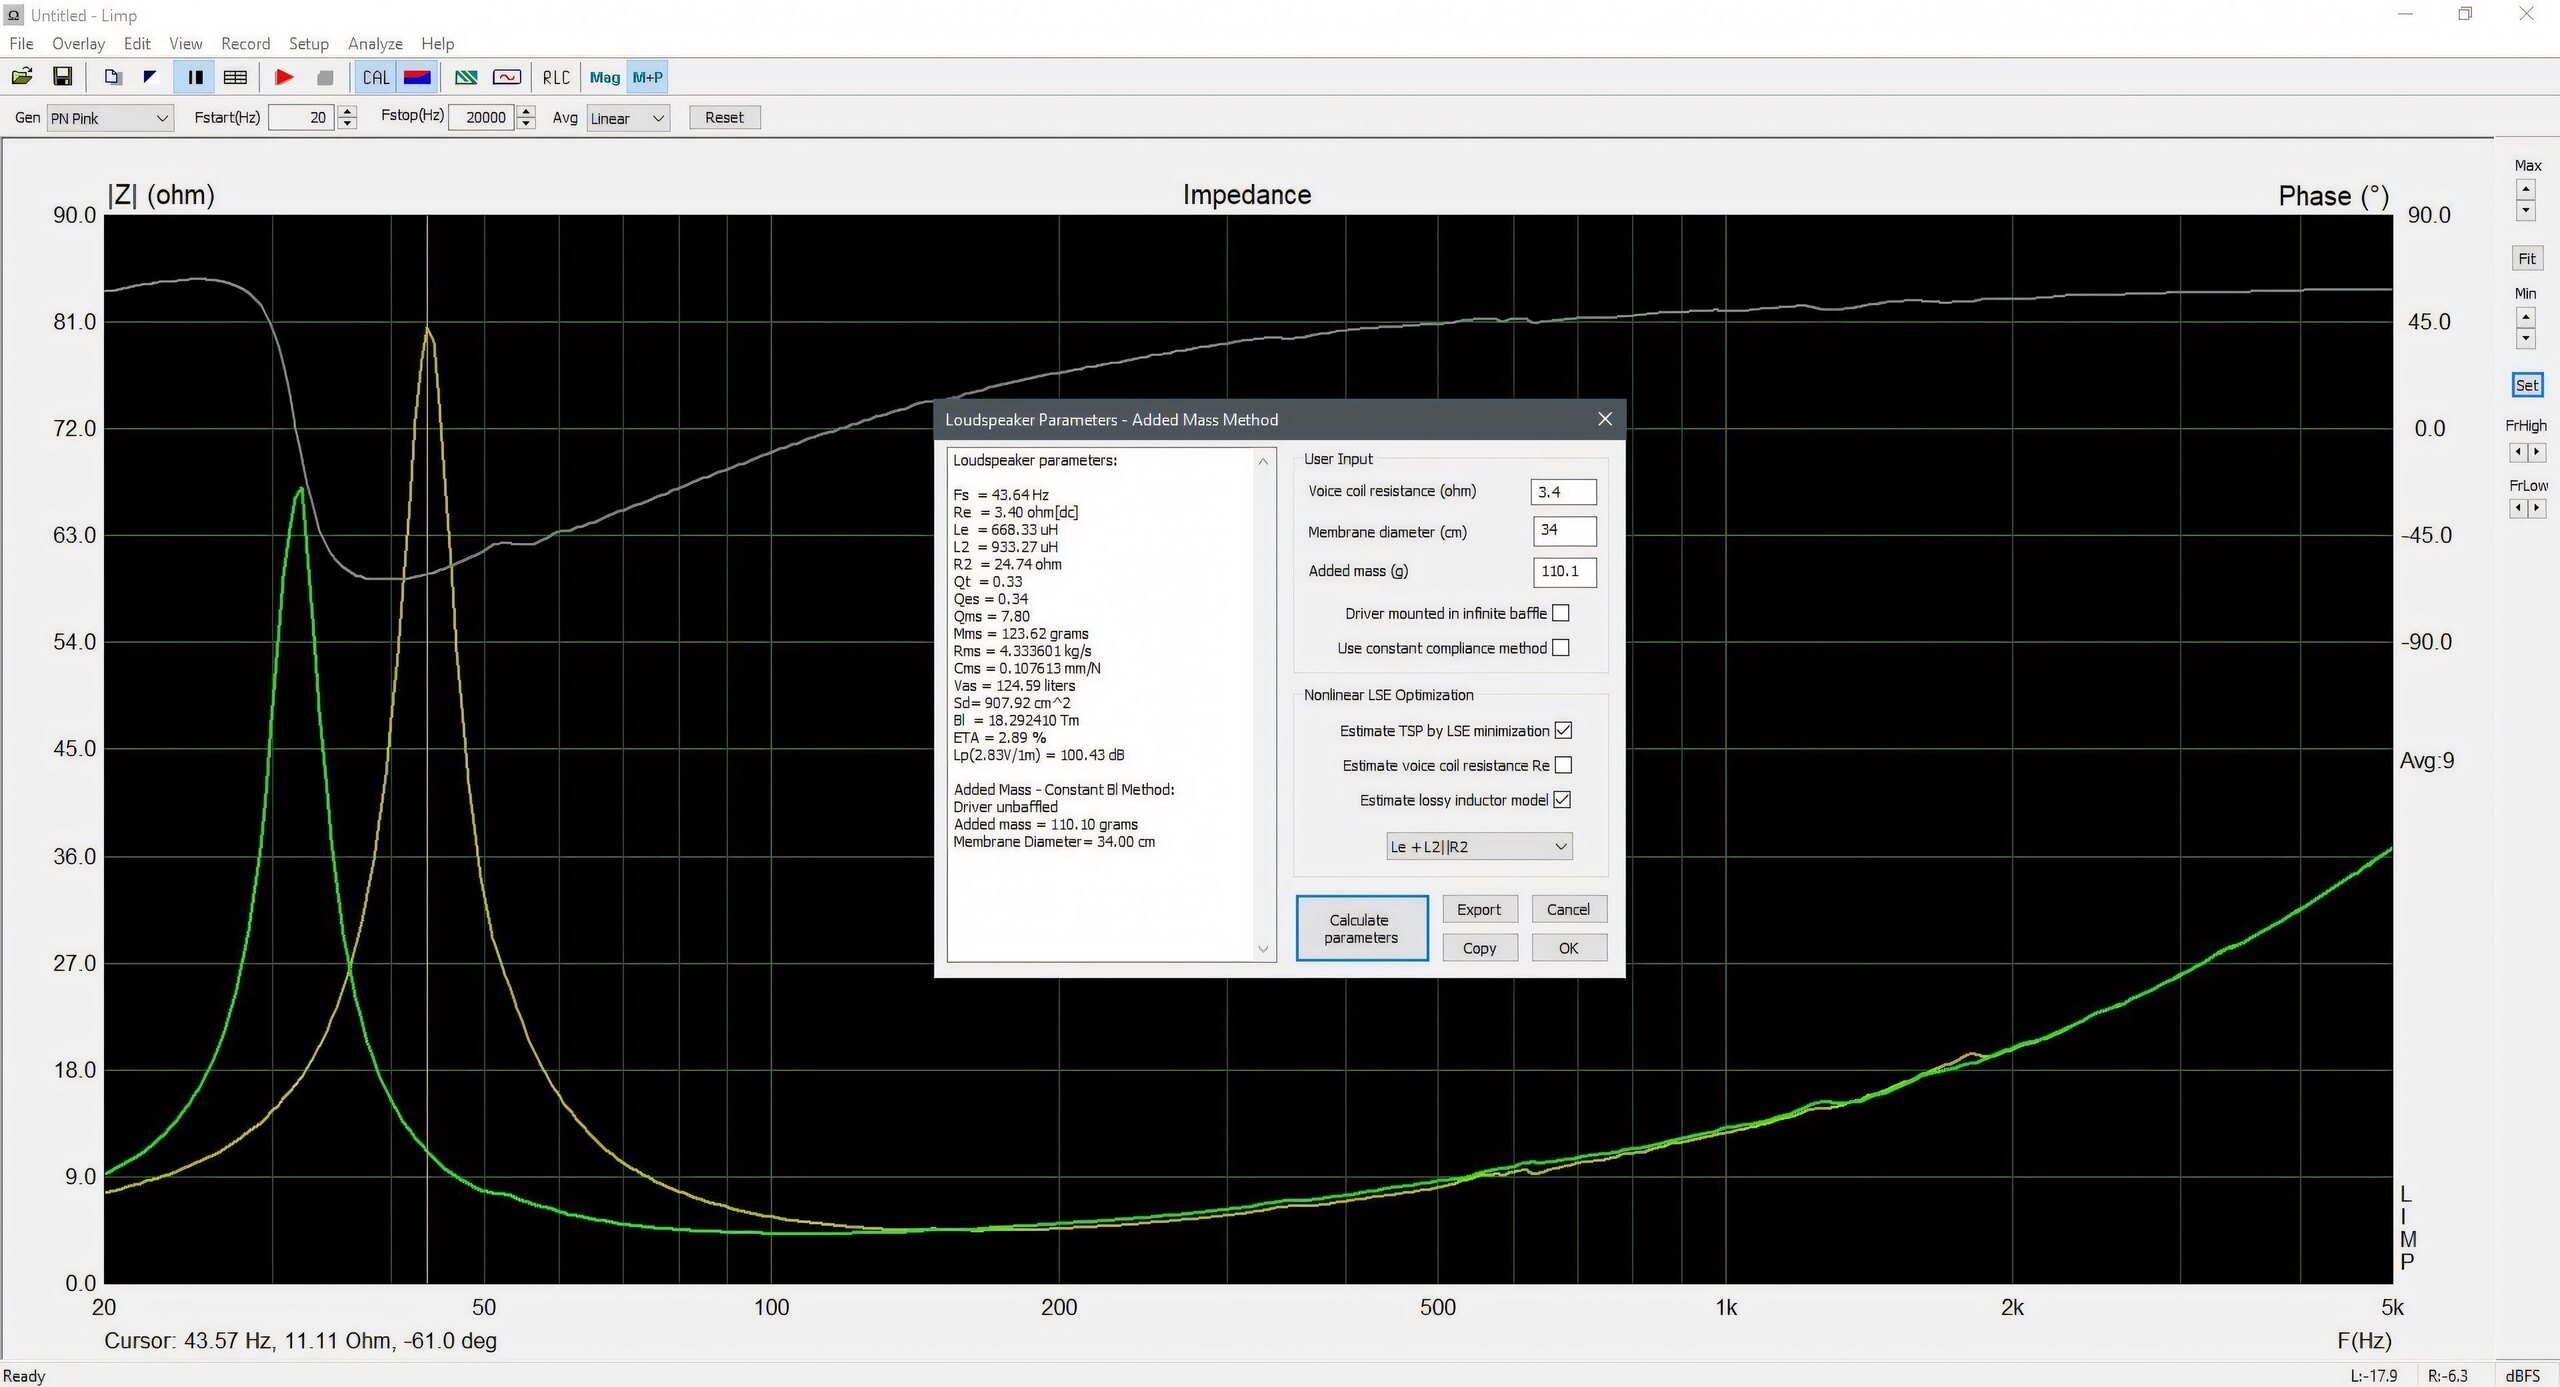
Task: Open the Overlay menu
Action: pyautogui.click(x=78, y=44)
